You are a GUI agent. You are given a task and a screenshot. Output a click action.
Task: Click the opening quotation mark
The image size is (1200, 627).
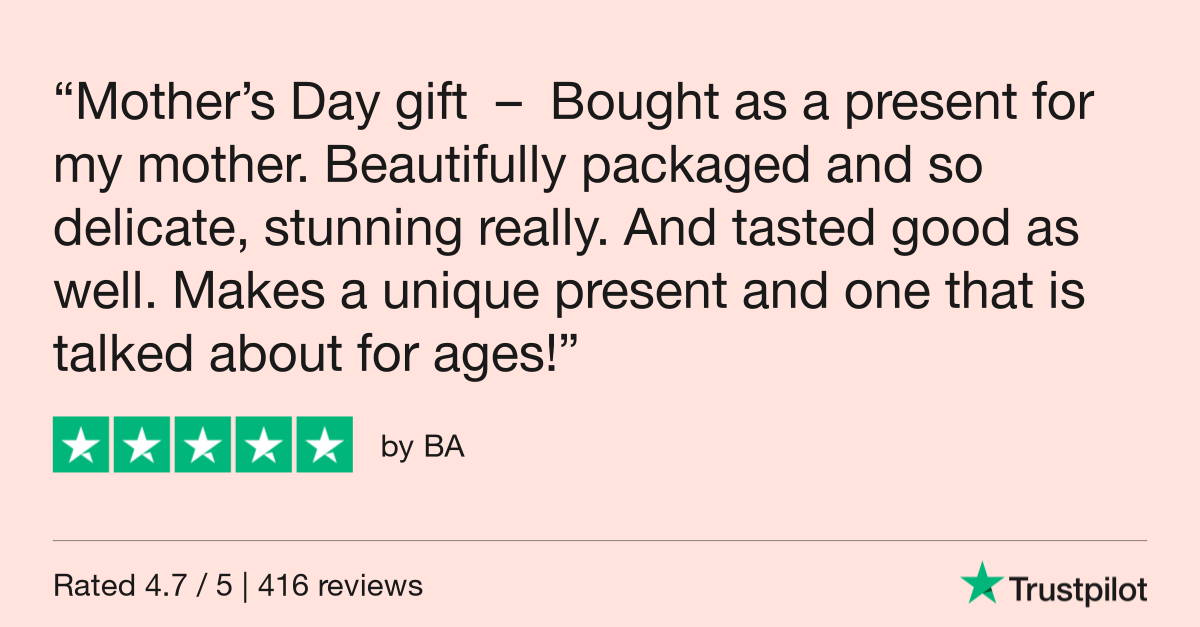click(64, 93)
